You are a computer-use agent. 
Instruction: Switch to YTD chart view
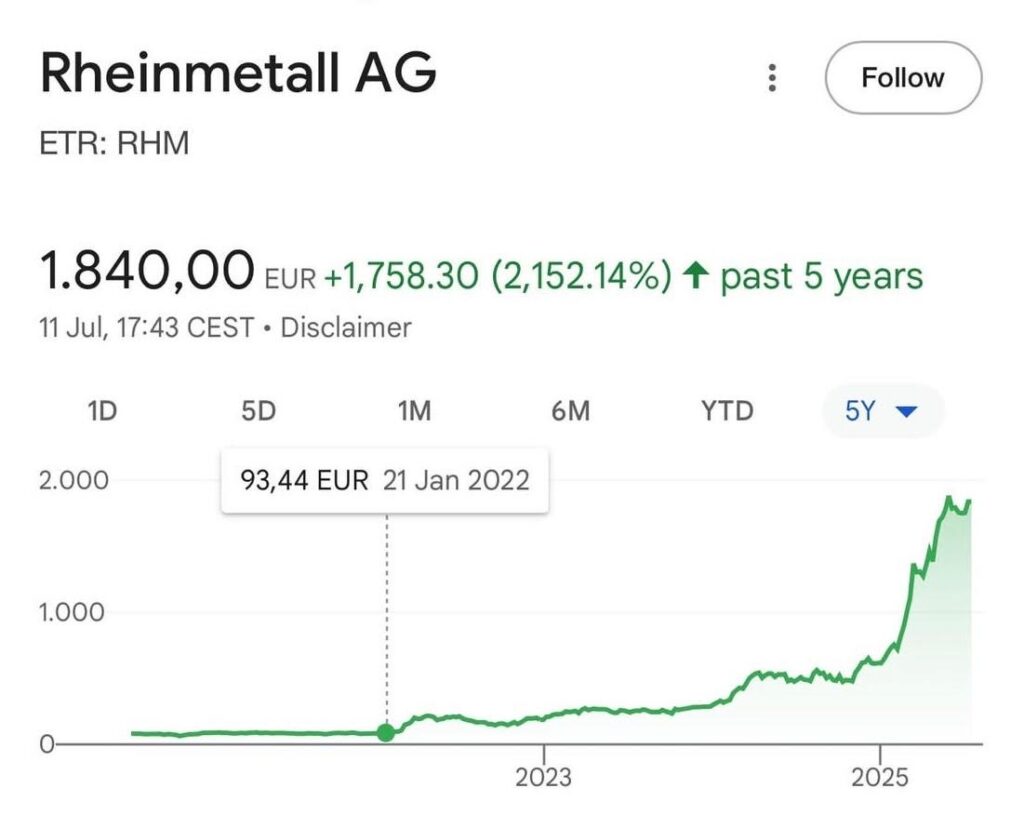click(x=727, y=411)
